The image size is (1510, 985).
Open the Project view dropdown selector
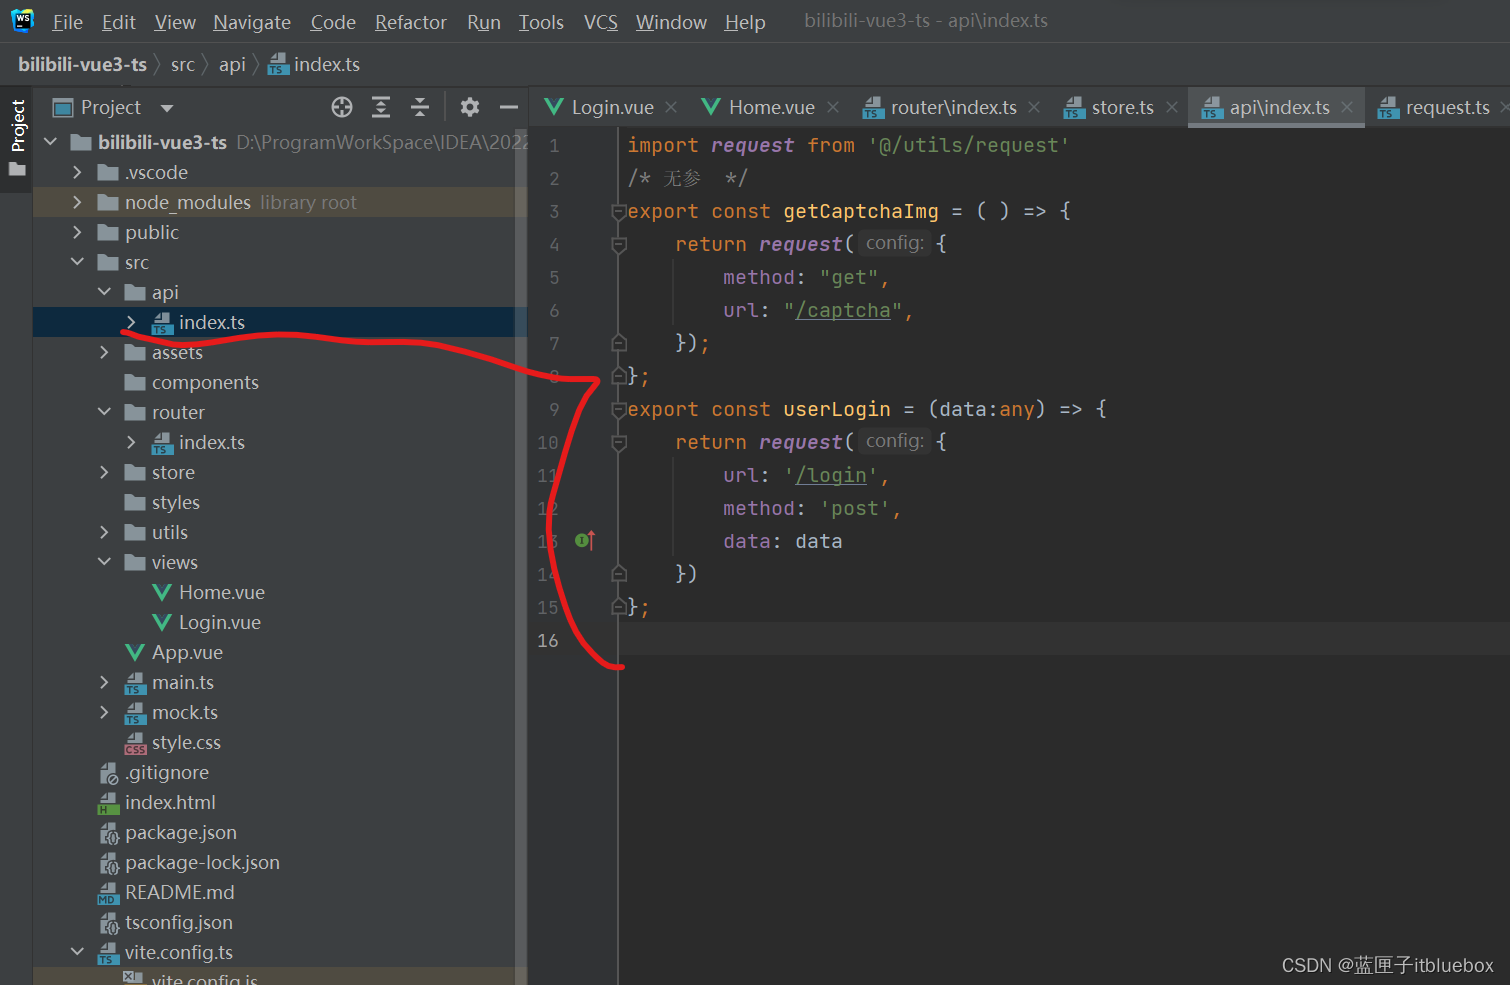point(167,108)
